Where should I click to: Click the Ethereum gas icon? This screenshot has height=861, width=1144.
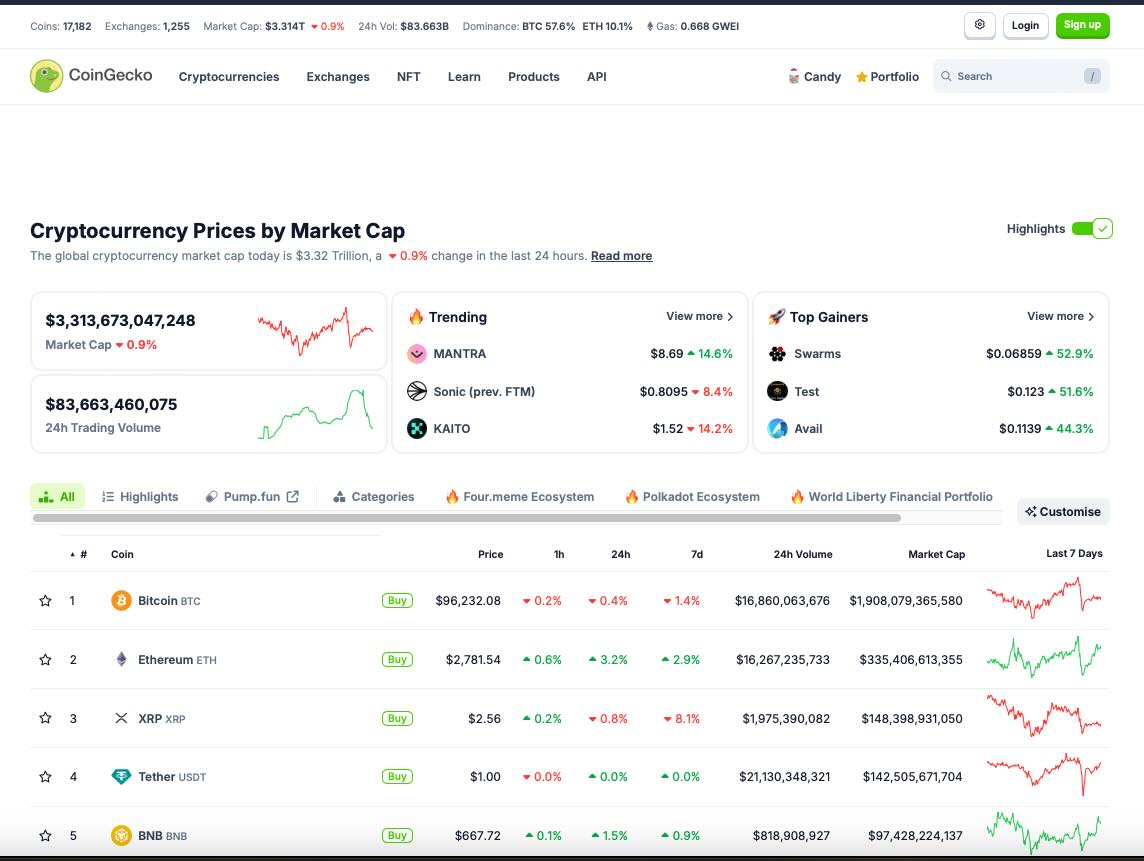(x=649, y=26)
